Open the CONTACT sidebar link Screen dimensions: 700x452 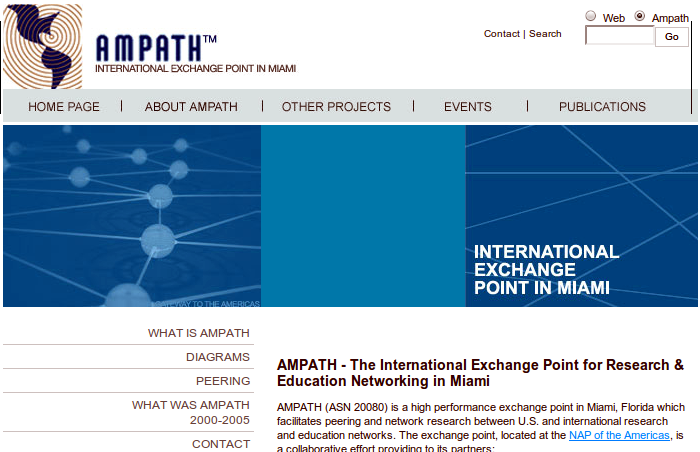click(221, 444)
